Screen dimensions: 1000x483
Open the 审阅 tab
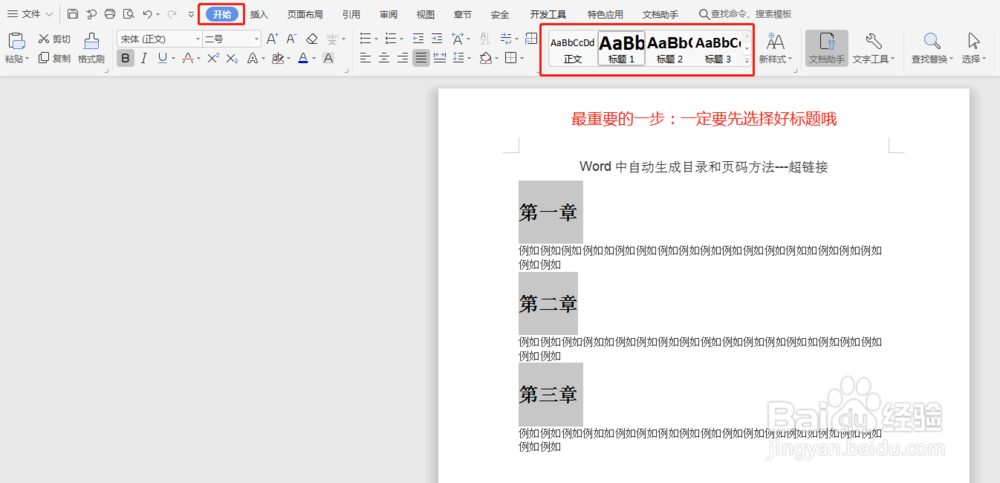pos(388,14)
